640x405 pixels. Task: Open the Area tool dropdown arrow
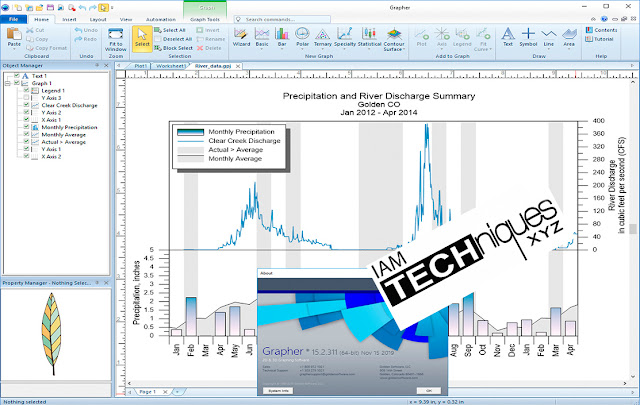(569, 49)
